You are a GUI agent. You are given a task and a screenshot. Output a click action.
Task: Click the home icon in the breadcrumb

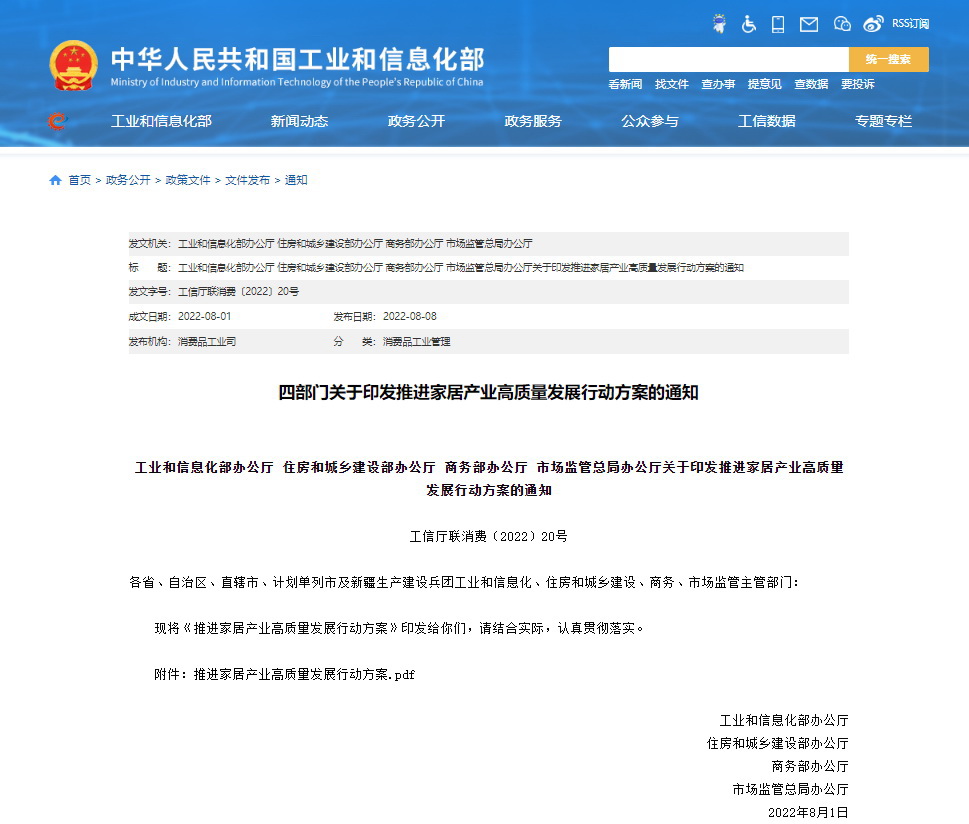click(55, 180)
